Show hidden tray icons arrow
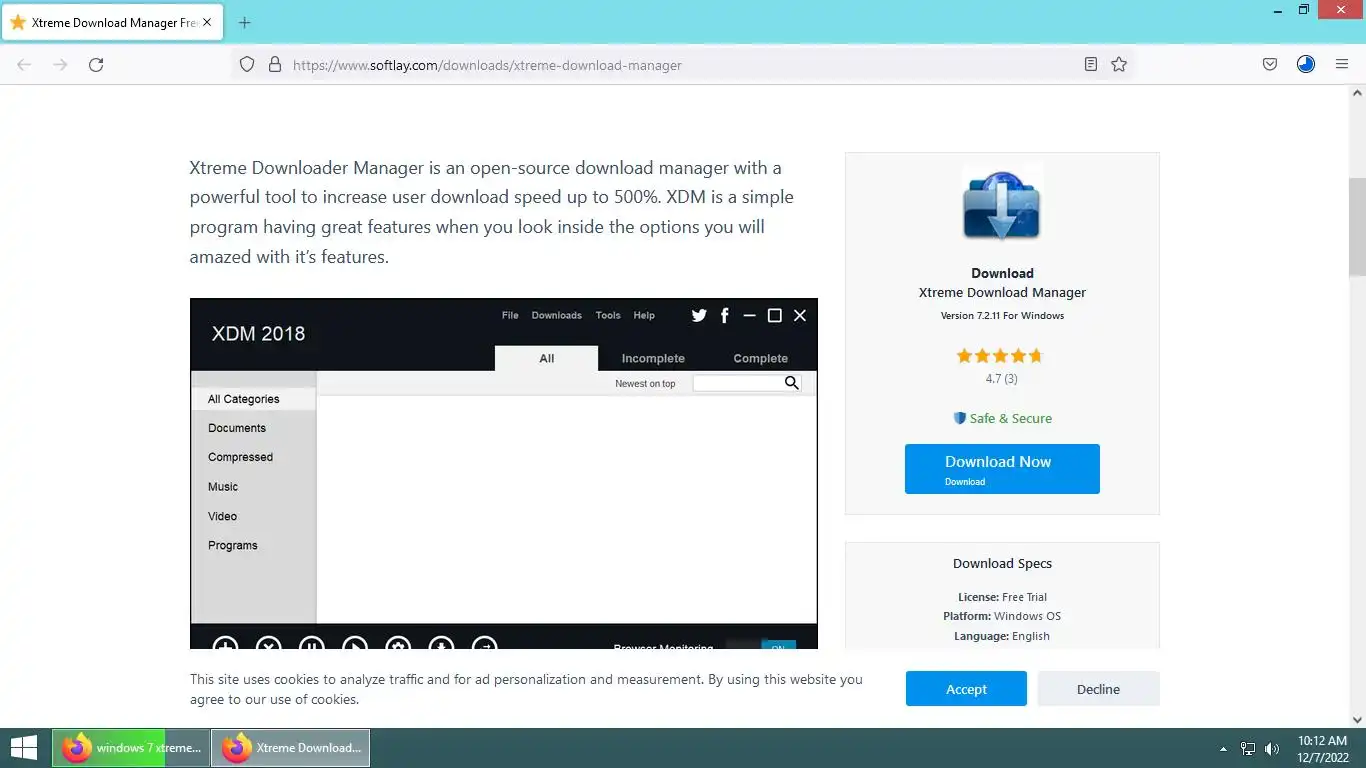Image resolution: width=1366 pixels, height=768 pixels. [x=1223, y=748]
